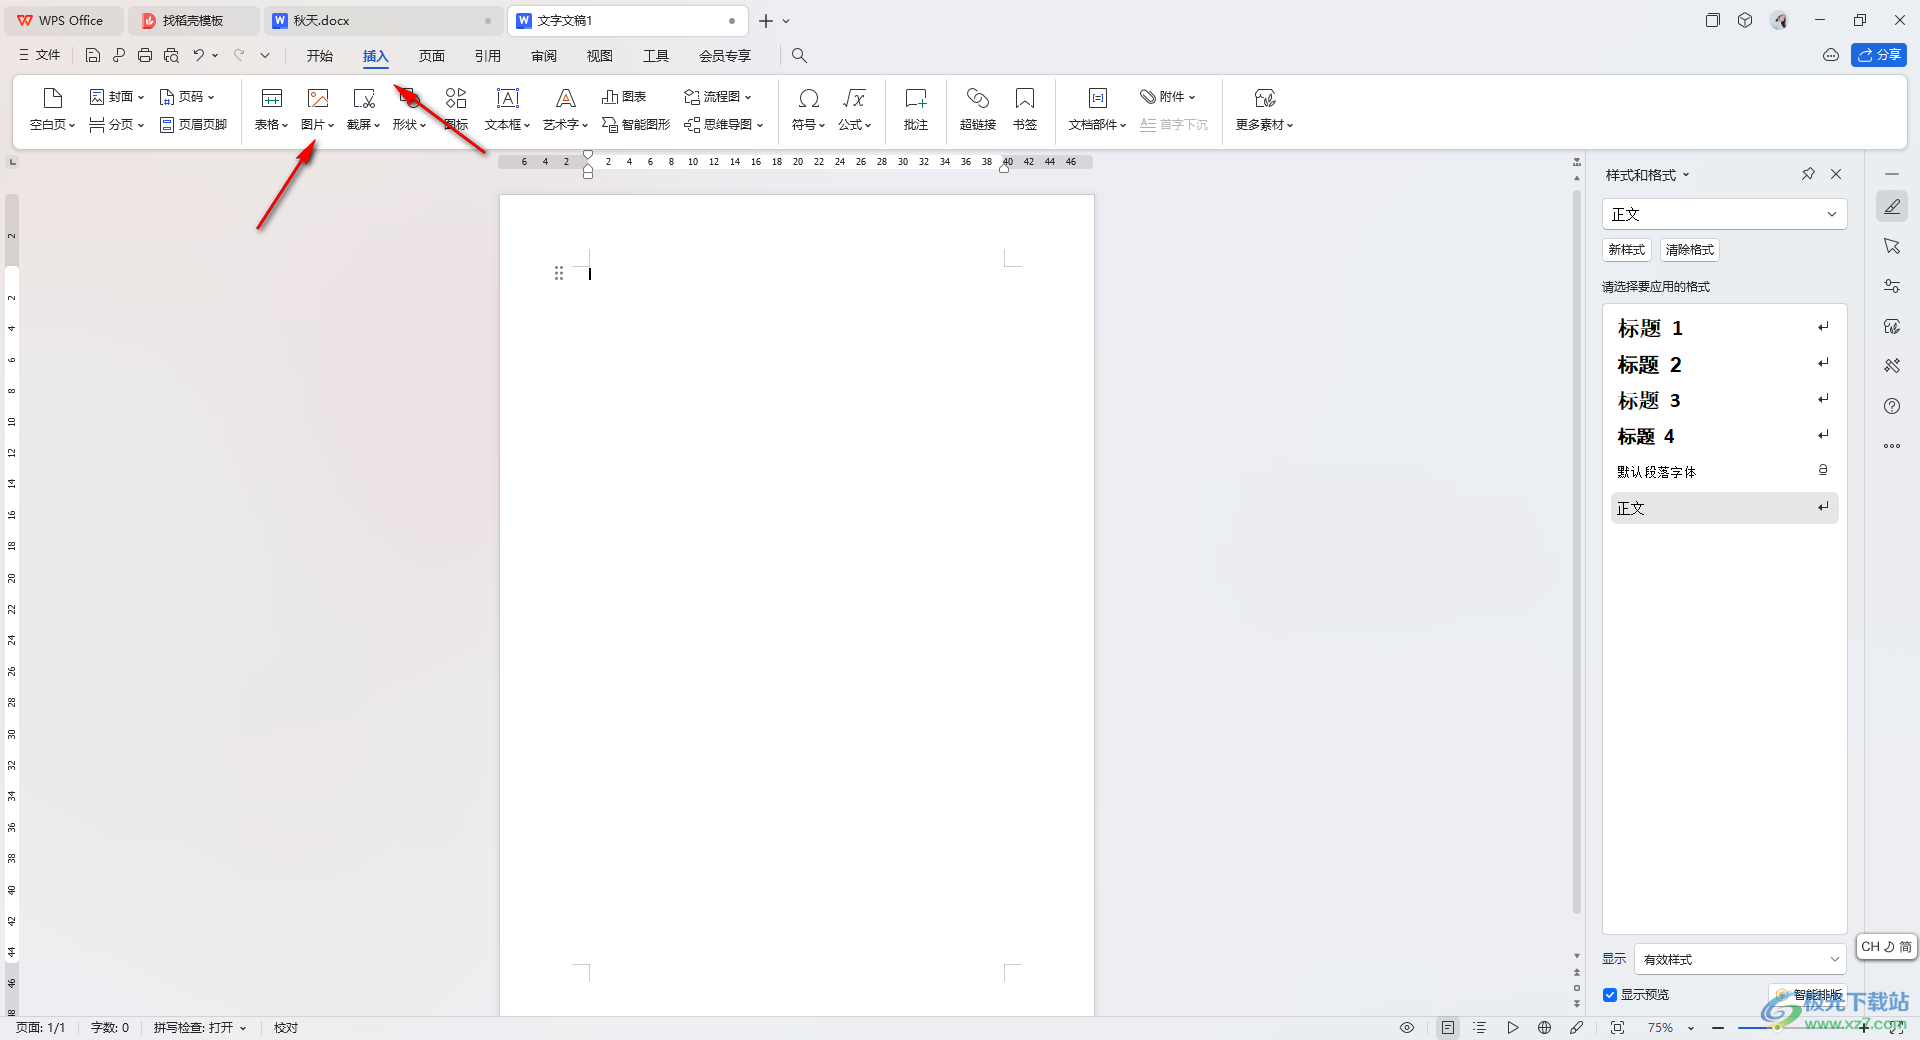Click the print icon in quick toolbar
The width and height of the screenshot is (1920, 1040).
click(x=145, y=55)
